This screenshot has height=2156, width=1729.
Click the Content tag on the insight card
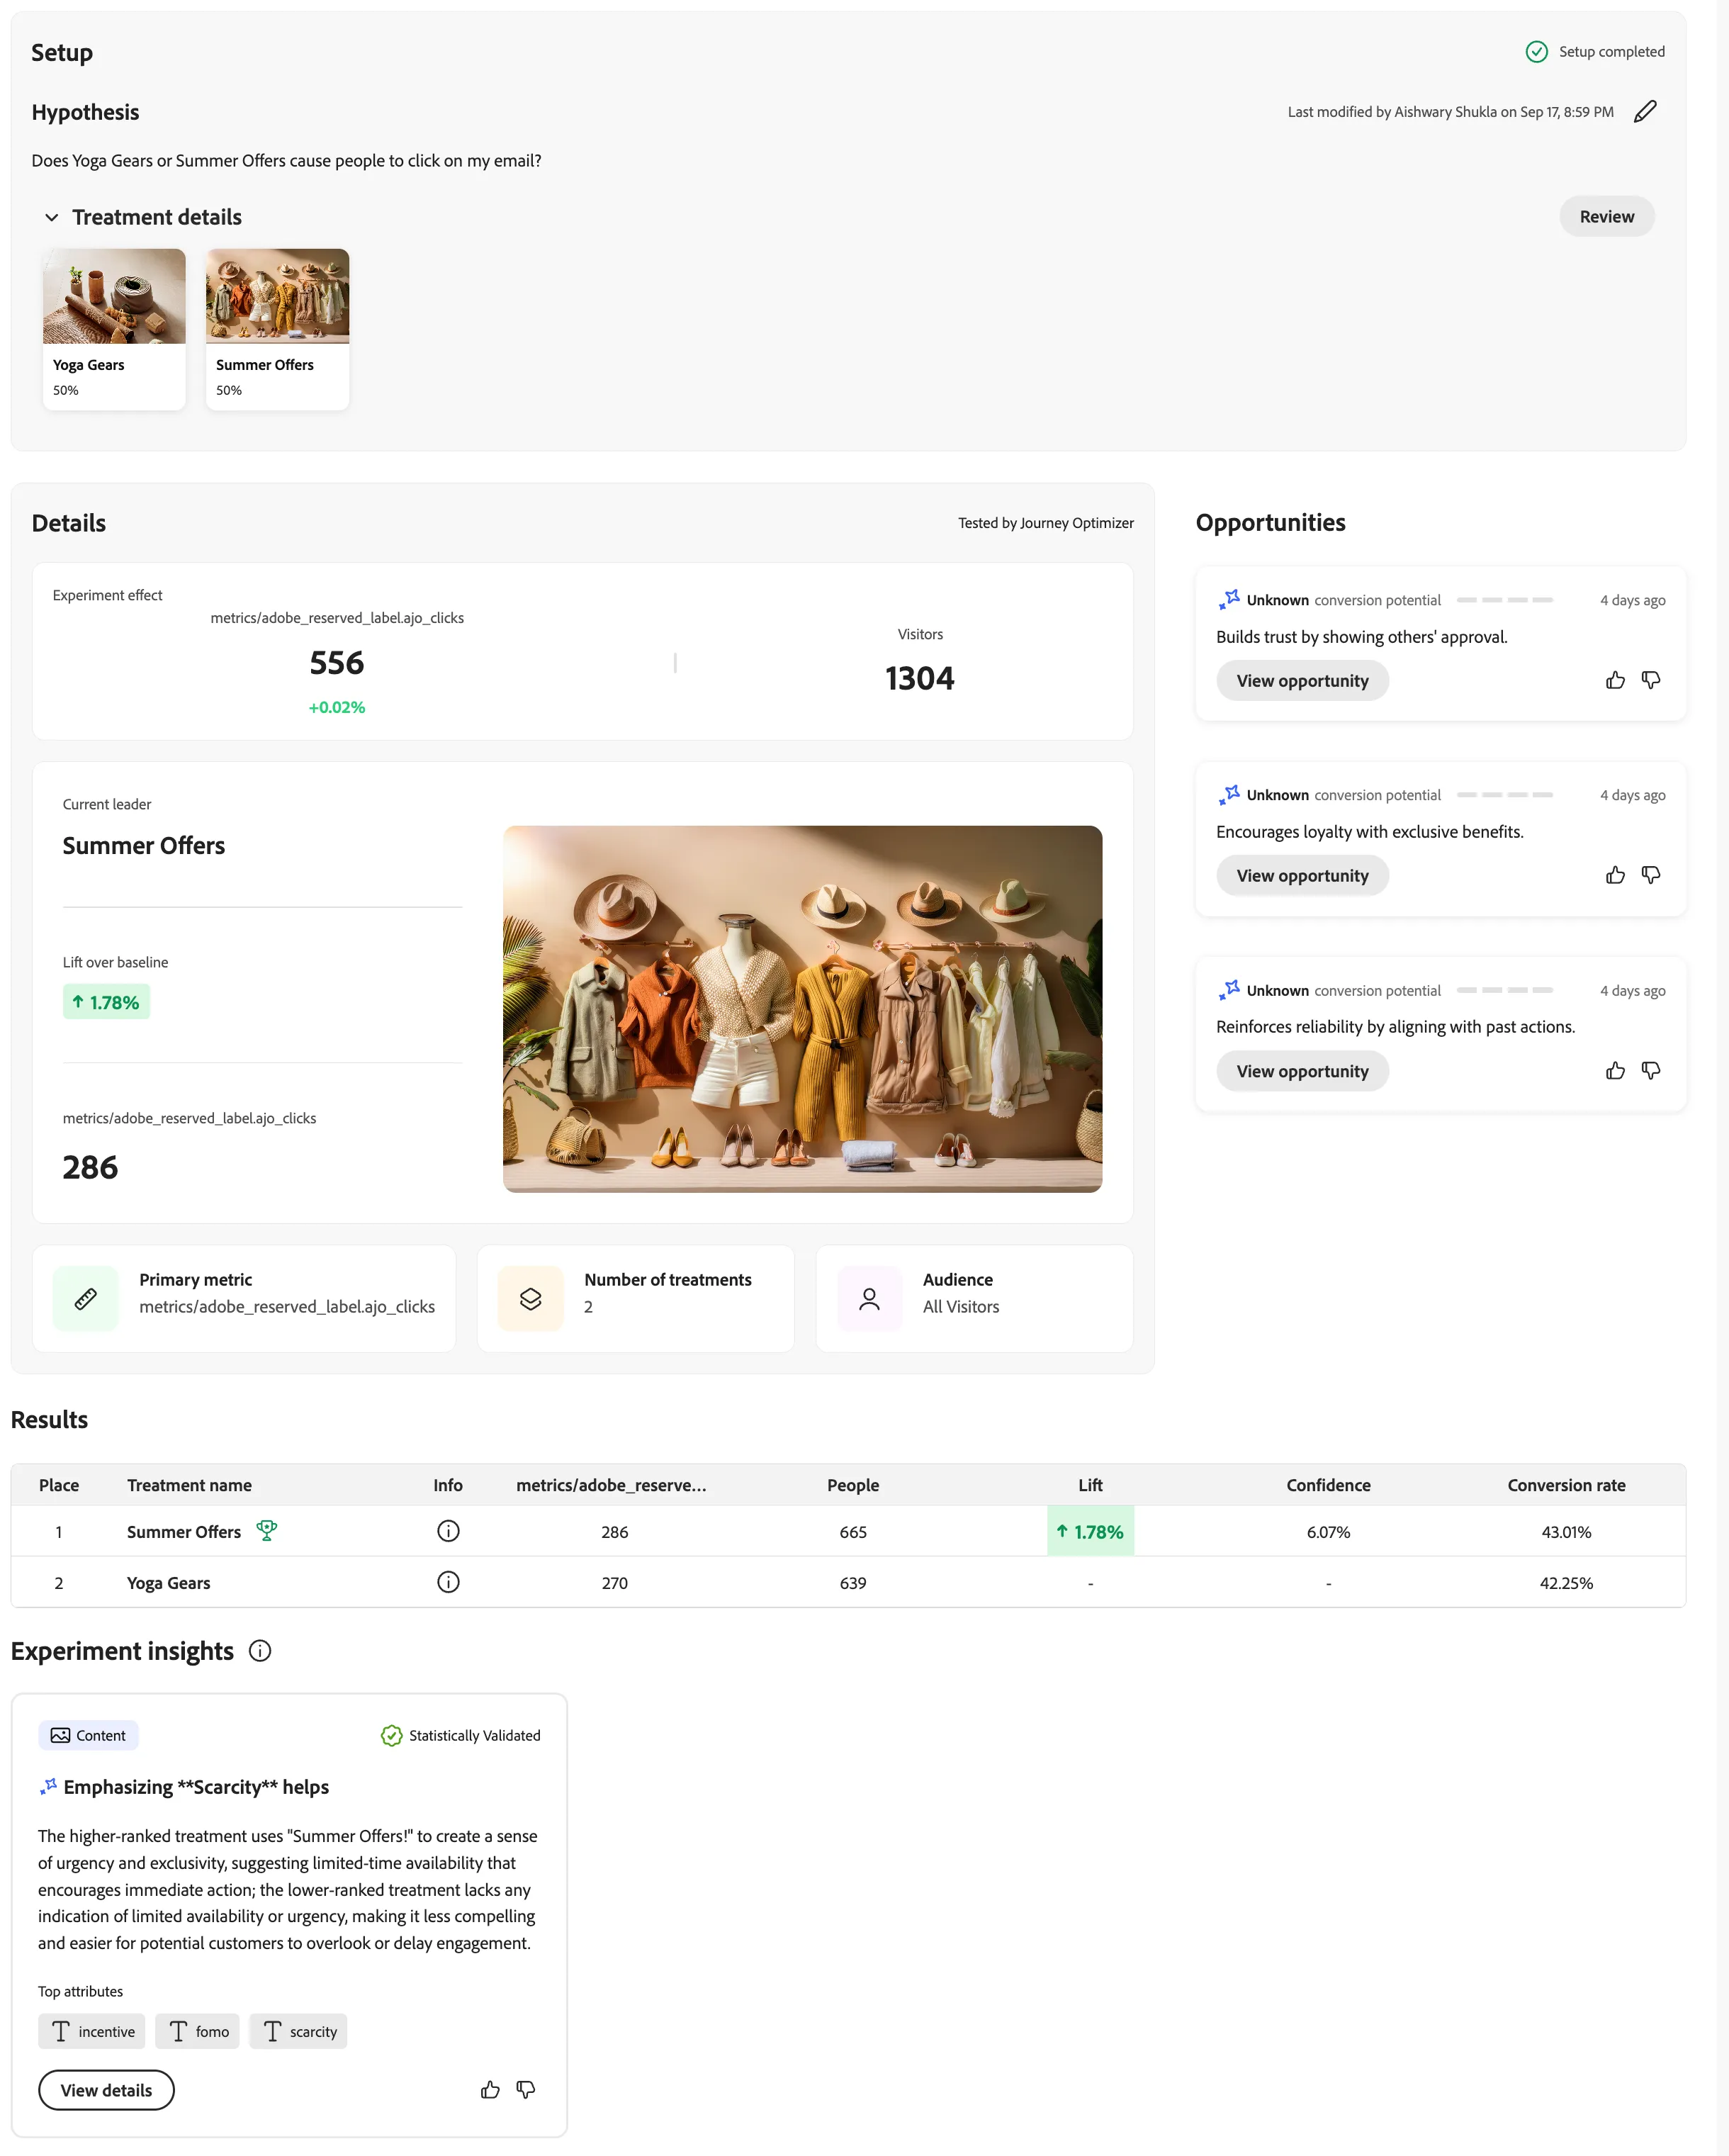click(x=88, y=1735)
